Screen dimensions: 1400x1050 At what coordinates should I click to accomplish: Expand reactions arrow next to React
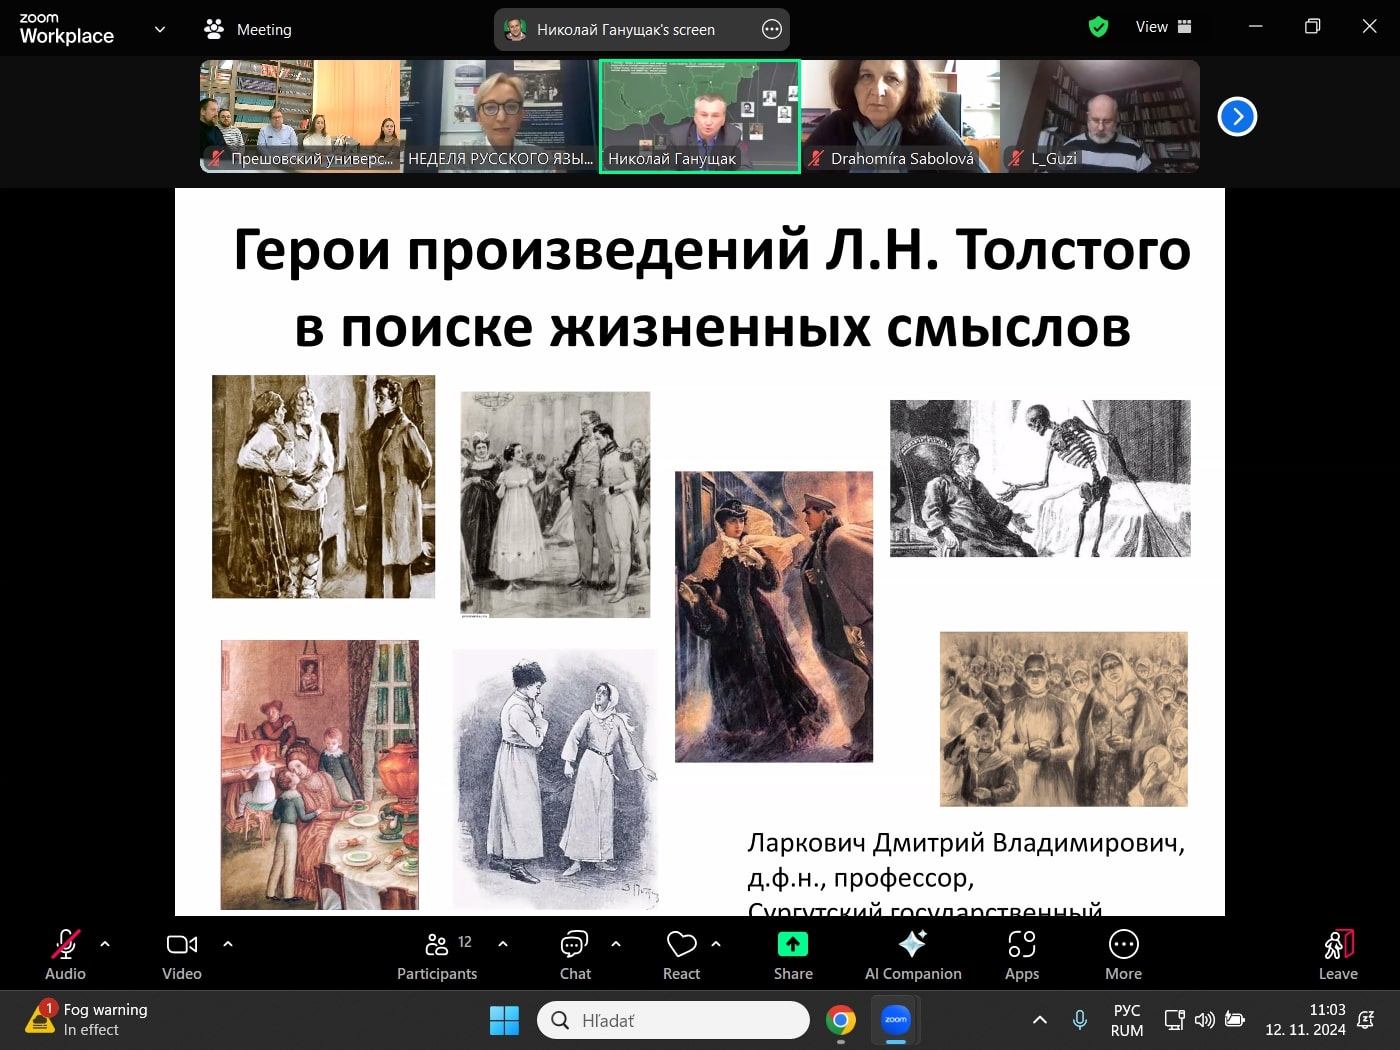tap(716, 943)
